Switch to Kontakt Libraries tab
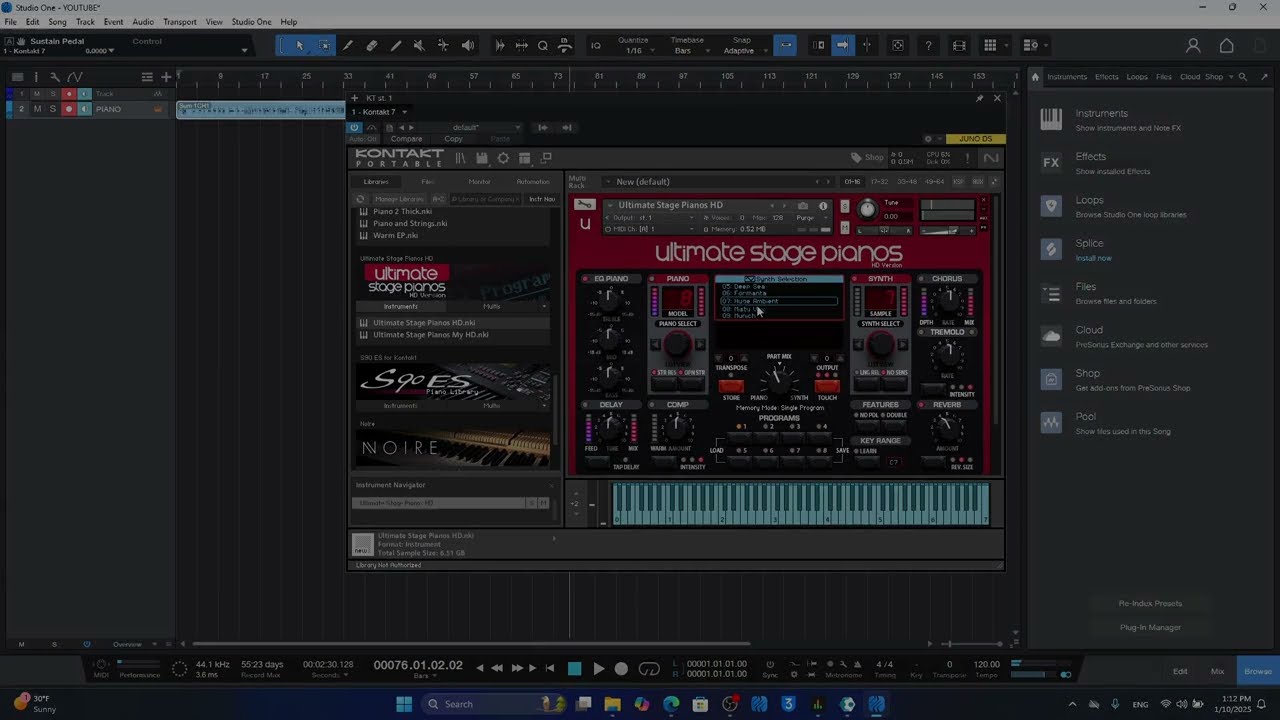 376,182
